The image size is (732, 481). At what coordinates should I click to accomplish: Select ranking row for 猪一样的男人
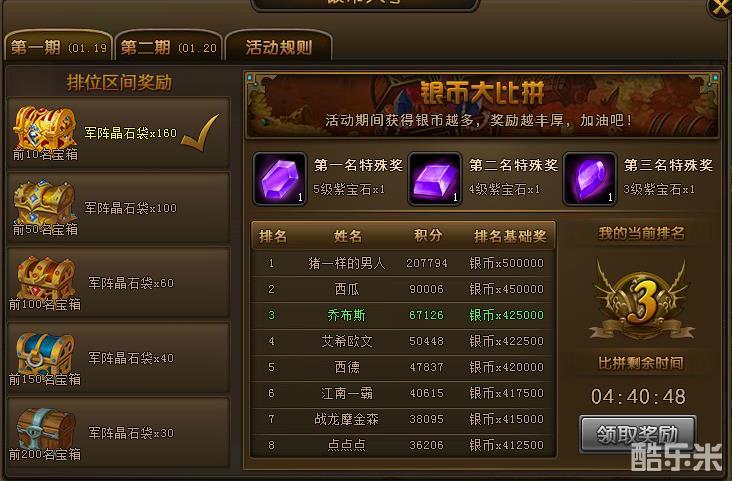(403, 263)
